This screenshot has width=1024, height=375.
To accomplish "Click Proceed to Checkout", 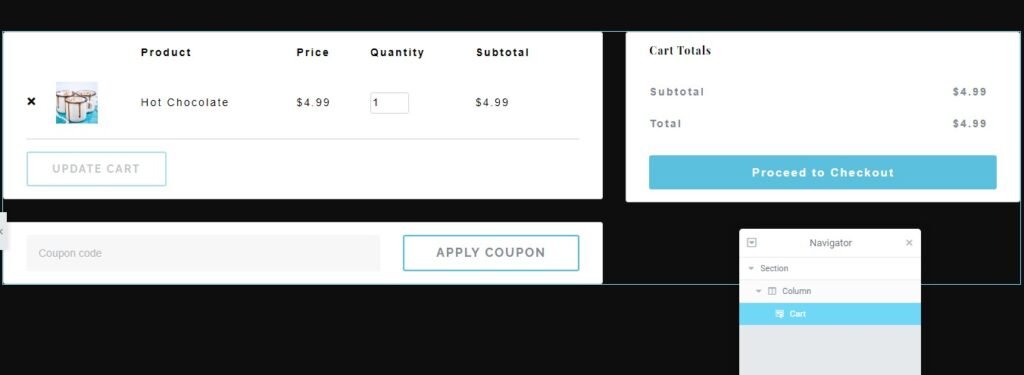I will pos(822,172).
